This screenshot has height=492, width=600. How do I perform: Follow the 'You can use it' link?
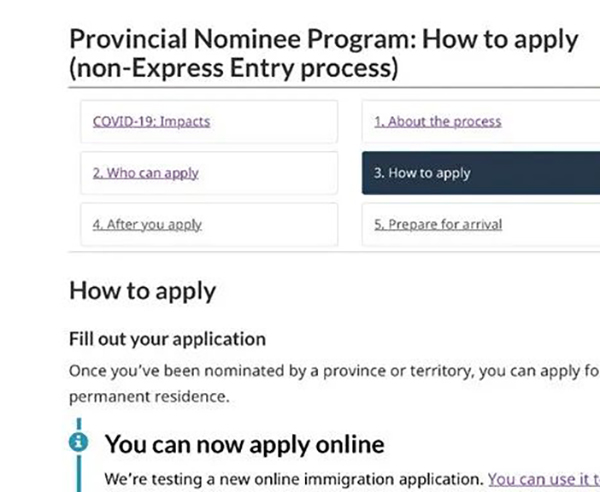pyautogui.click(x=544, y=479)
